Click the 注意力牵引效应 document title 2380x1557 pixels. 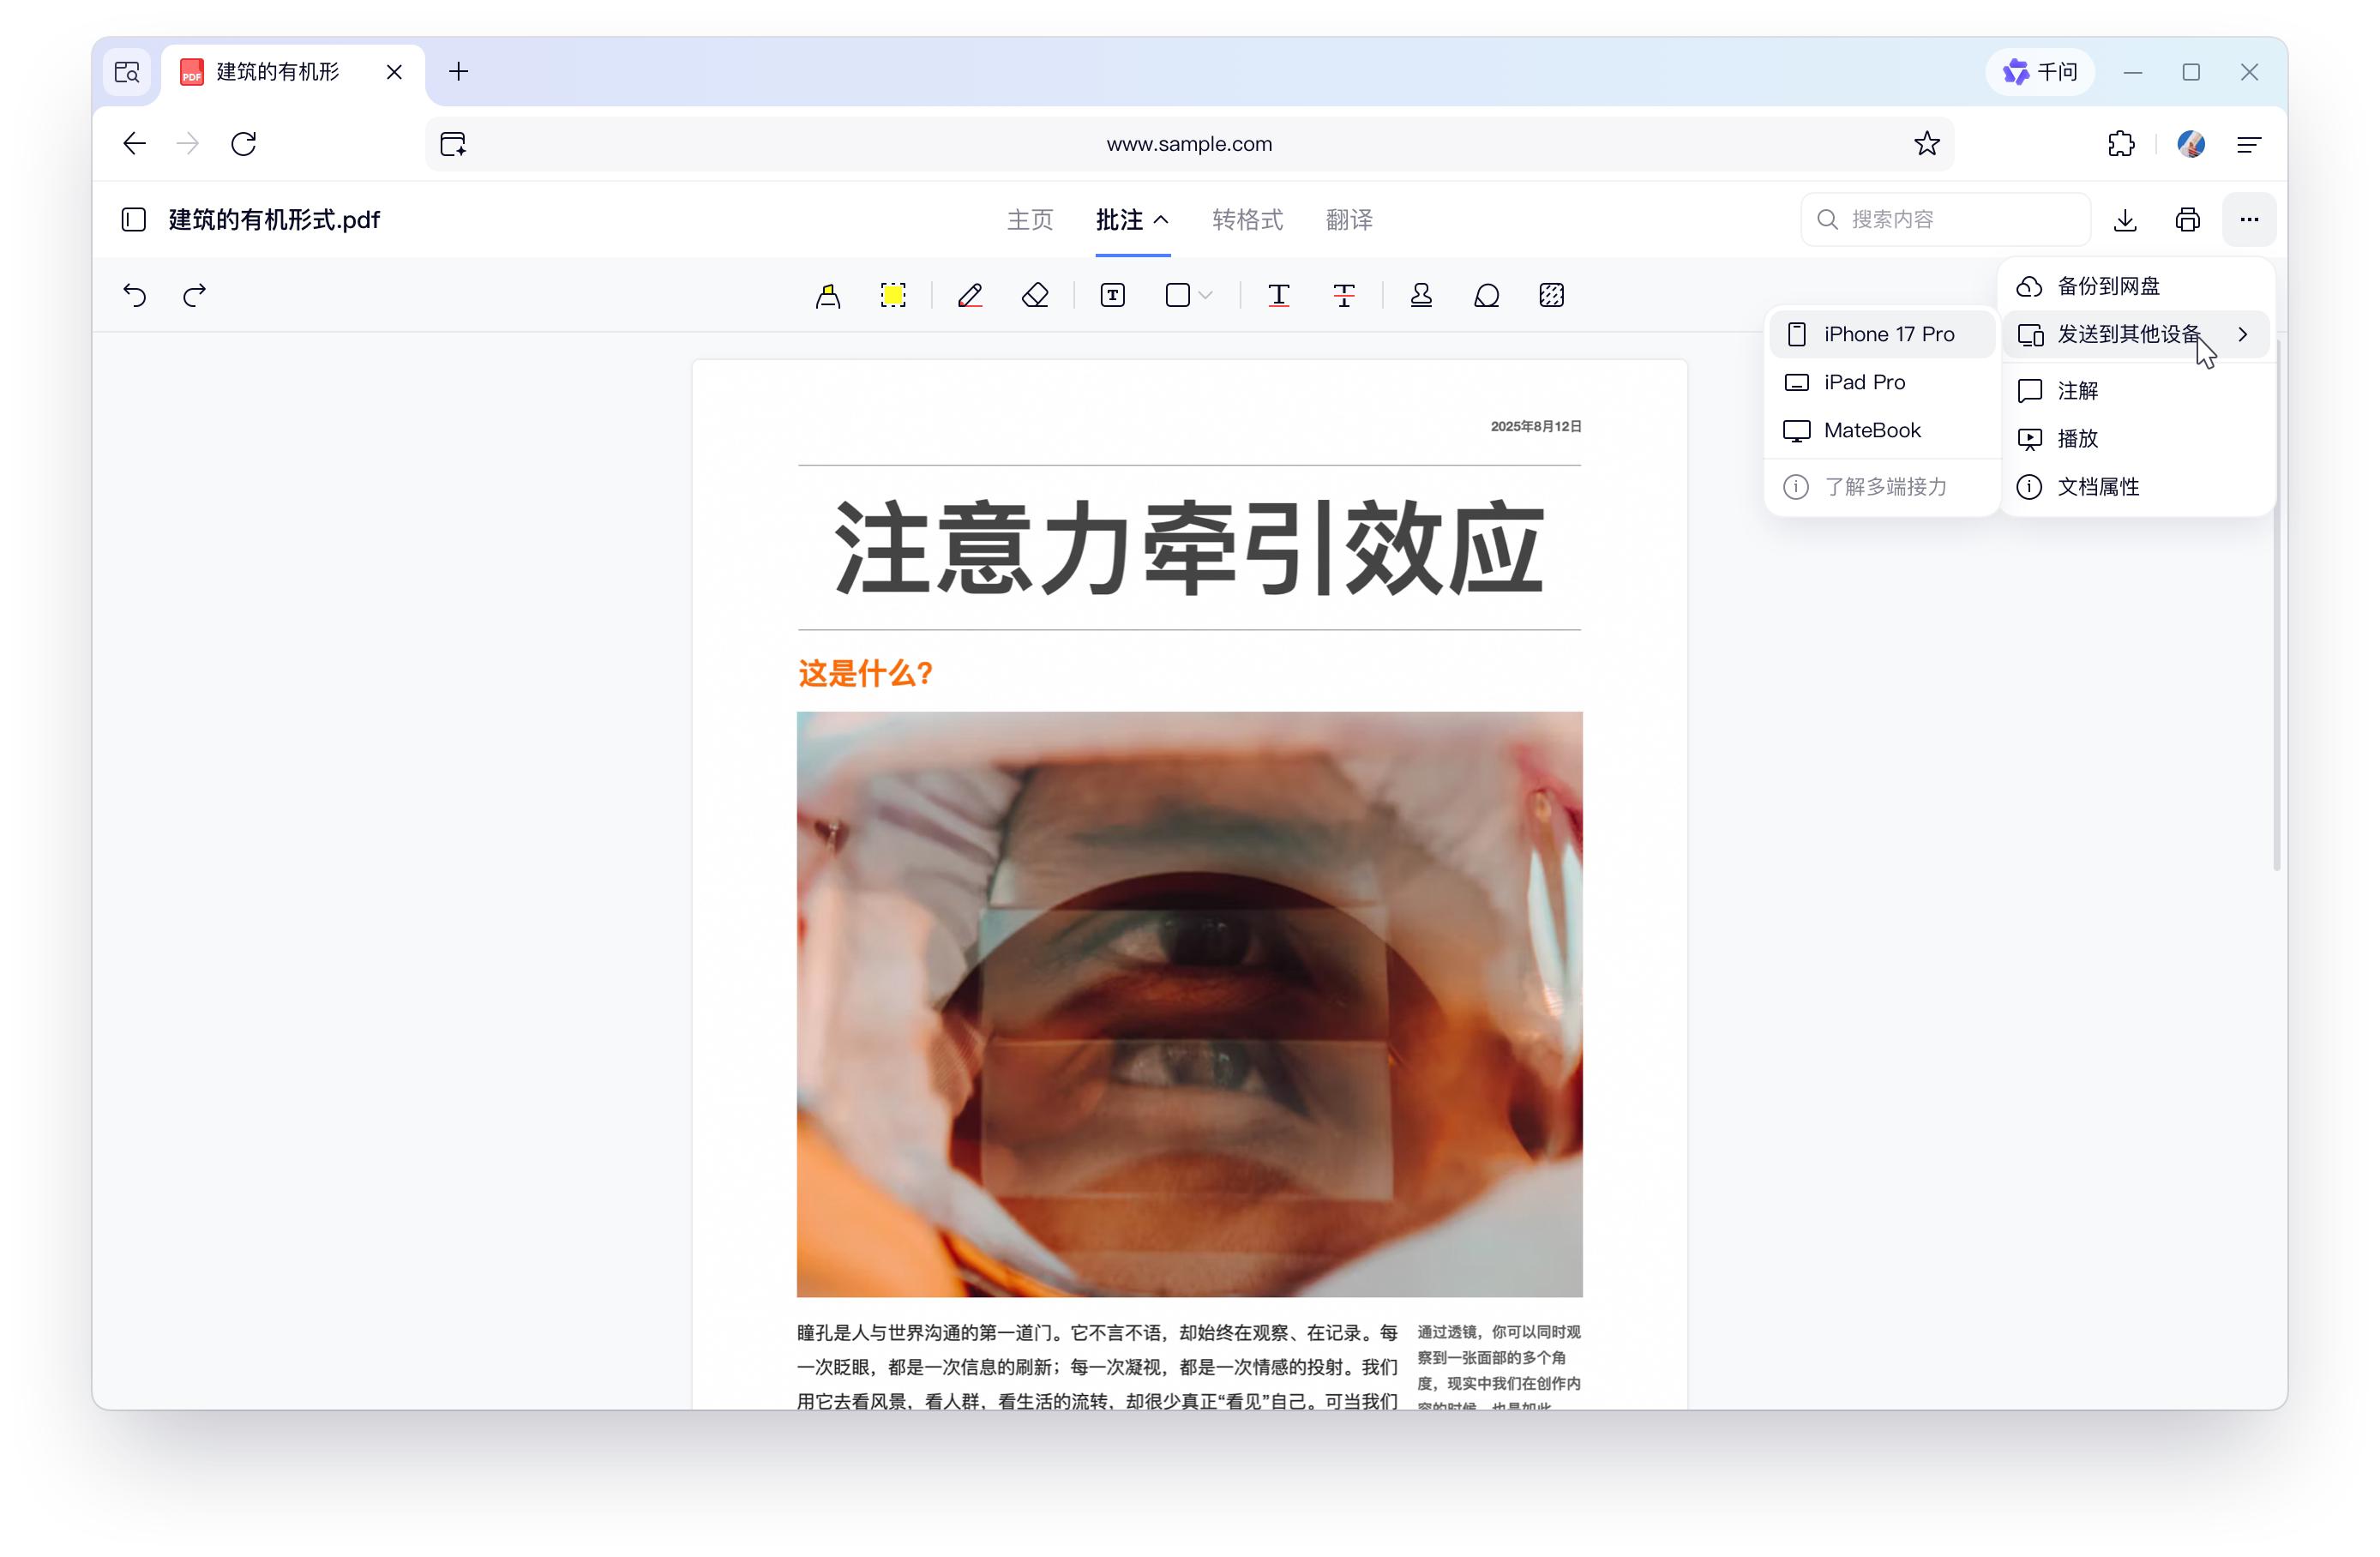(x=1189, y=548)
